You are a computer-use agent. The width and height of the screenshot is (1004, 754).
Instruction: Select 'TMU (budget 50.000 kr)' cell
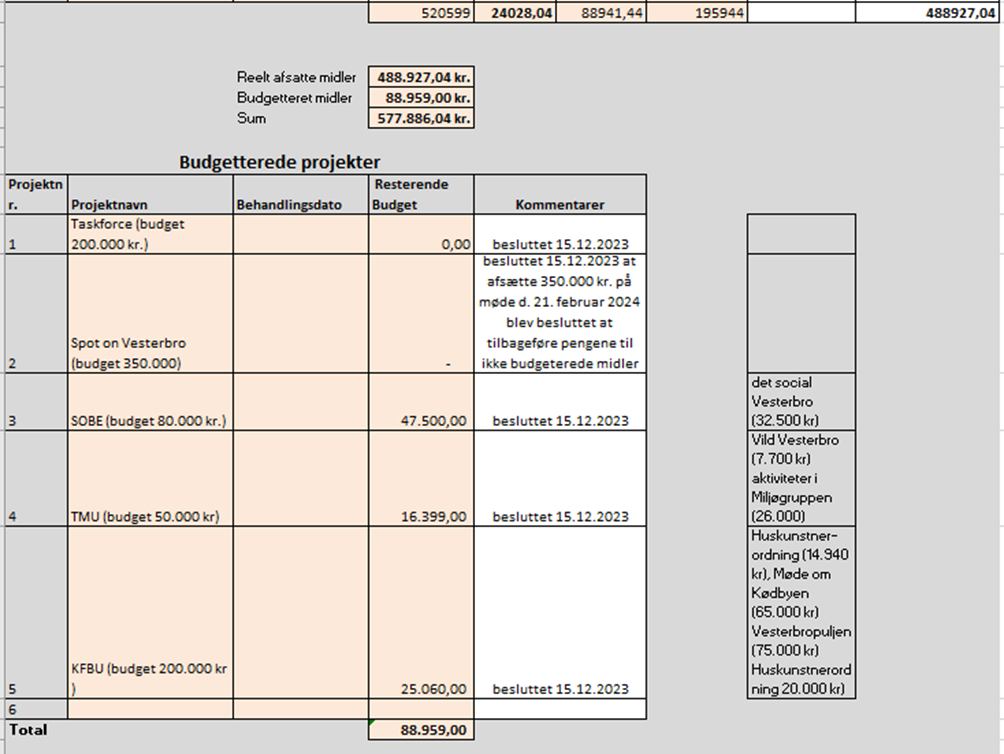(150, 479)
